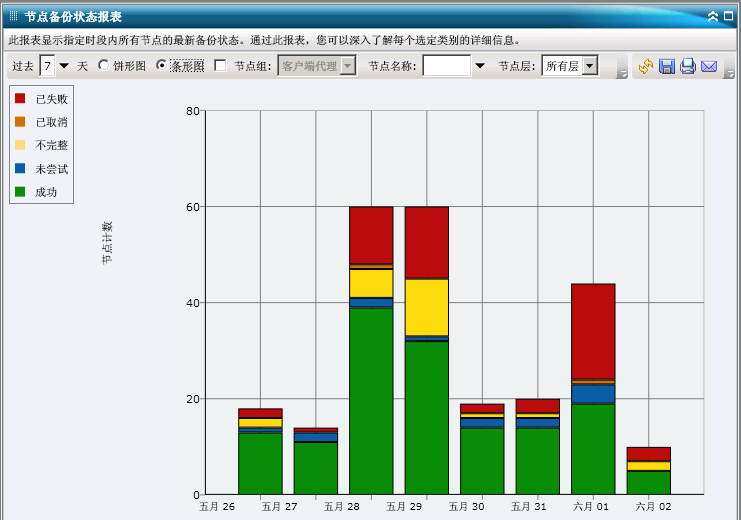Screen dimensions: 741x520
Task: Click the green success segment of 六月 02 bar
Action: point(649,483)
